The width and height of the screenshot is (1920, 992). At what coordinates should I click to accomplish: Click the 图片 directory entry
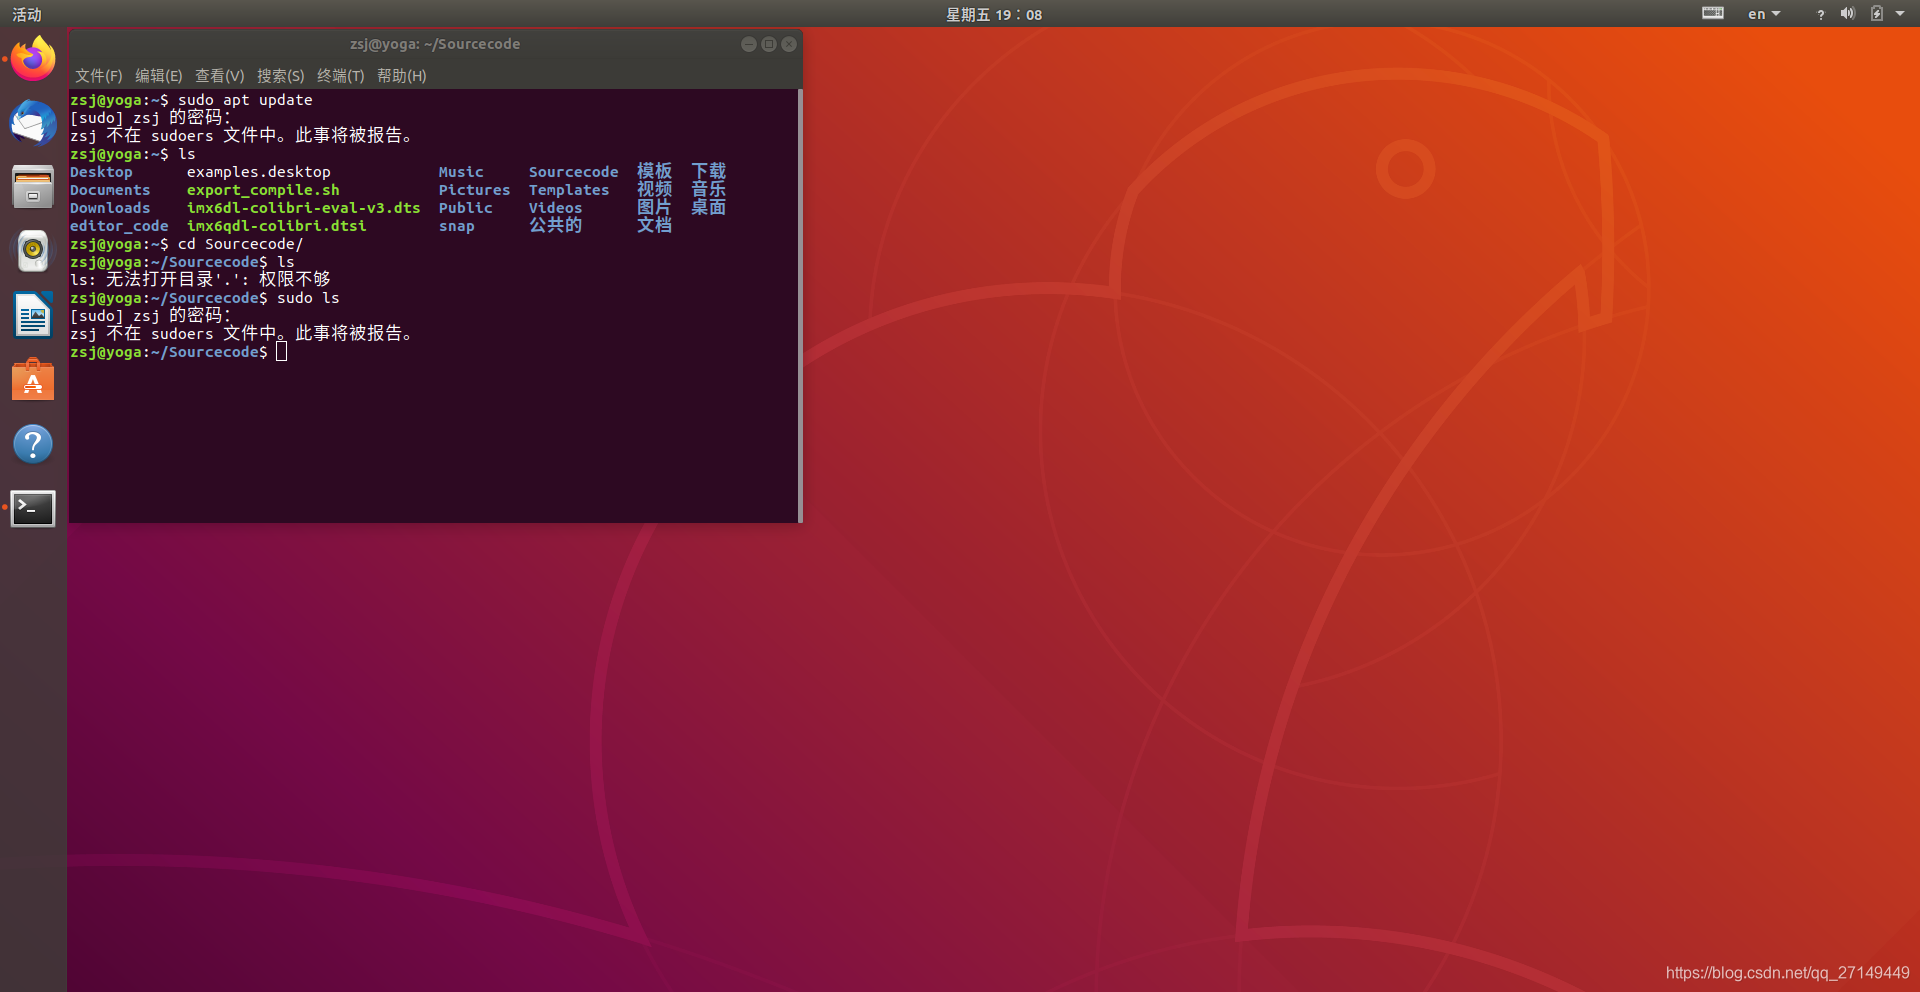[655, 208]
